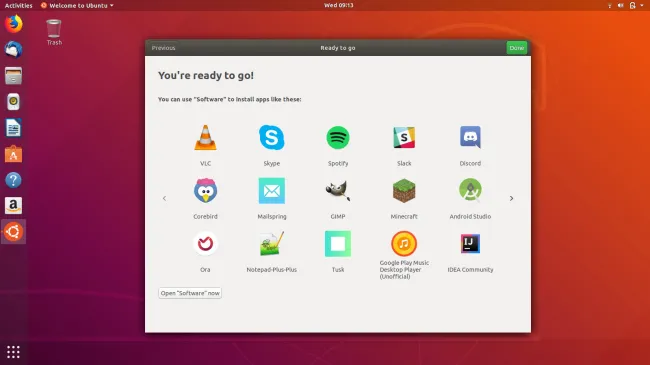Image resolution: width=650 pixels, height=365 pixels.
Task: Go back with the Previous button
Action: (x=163, y=48)
